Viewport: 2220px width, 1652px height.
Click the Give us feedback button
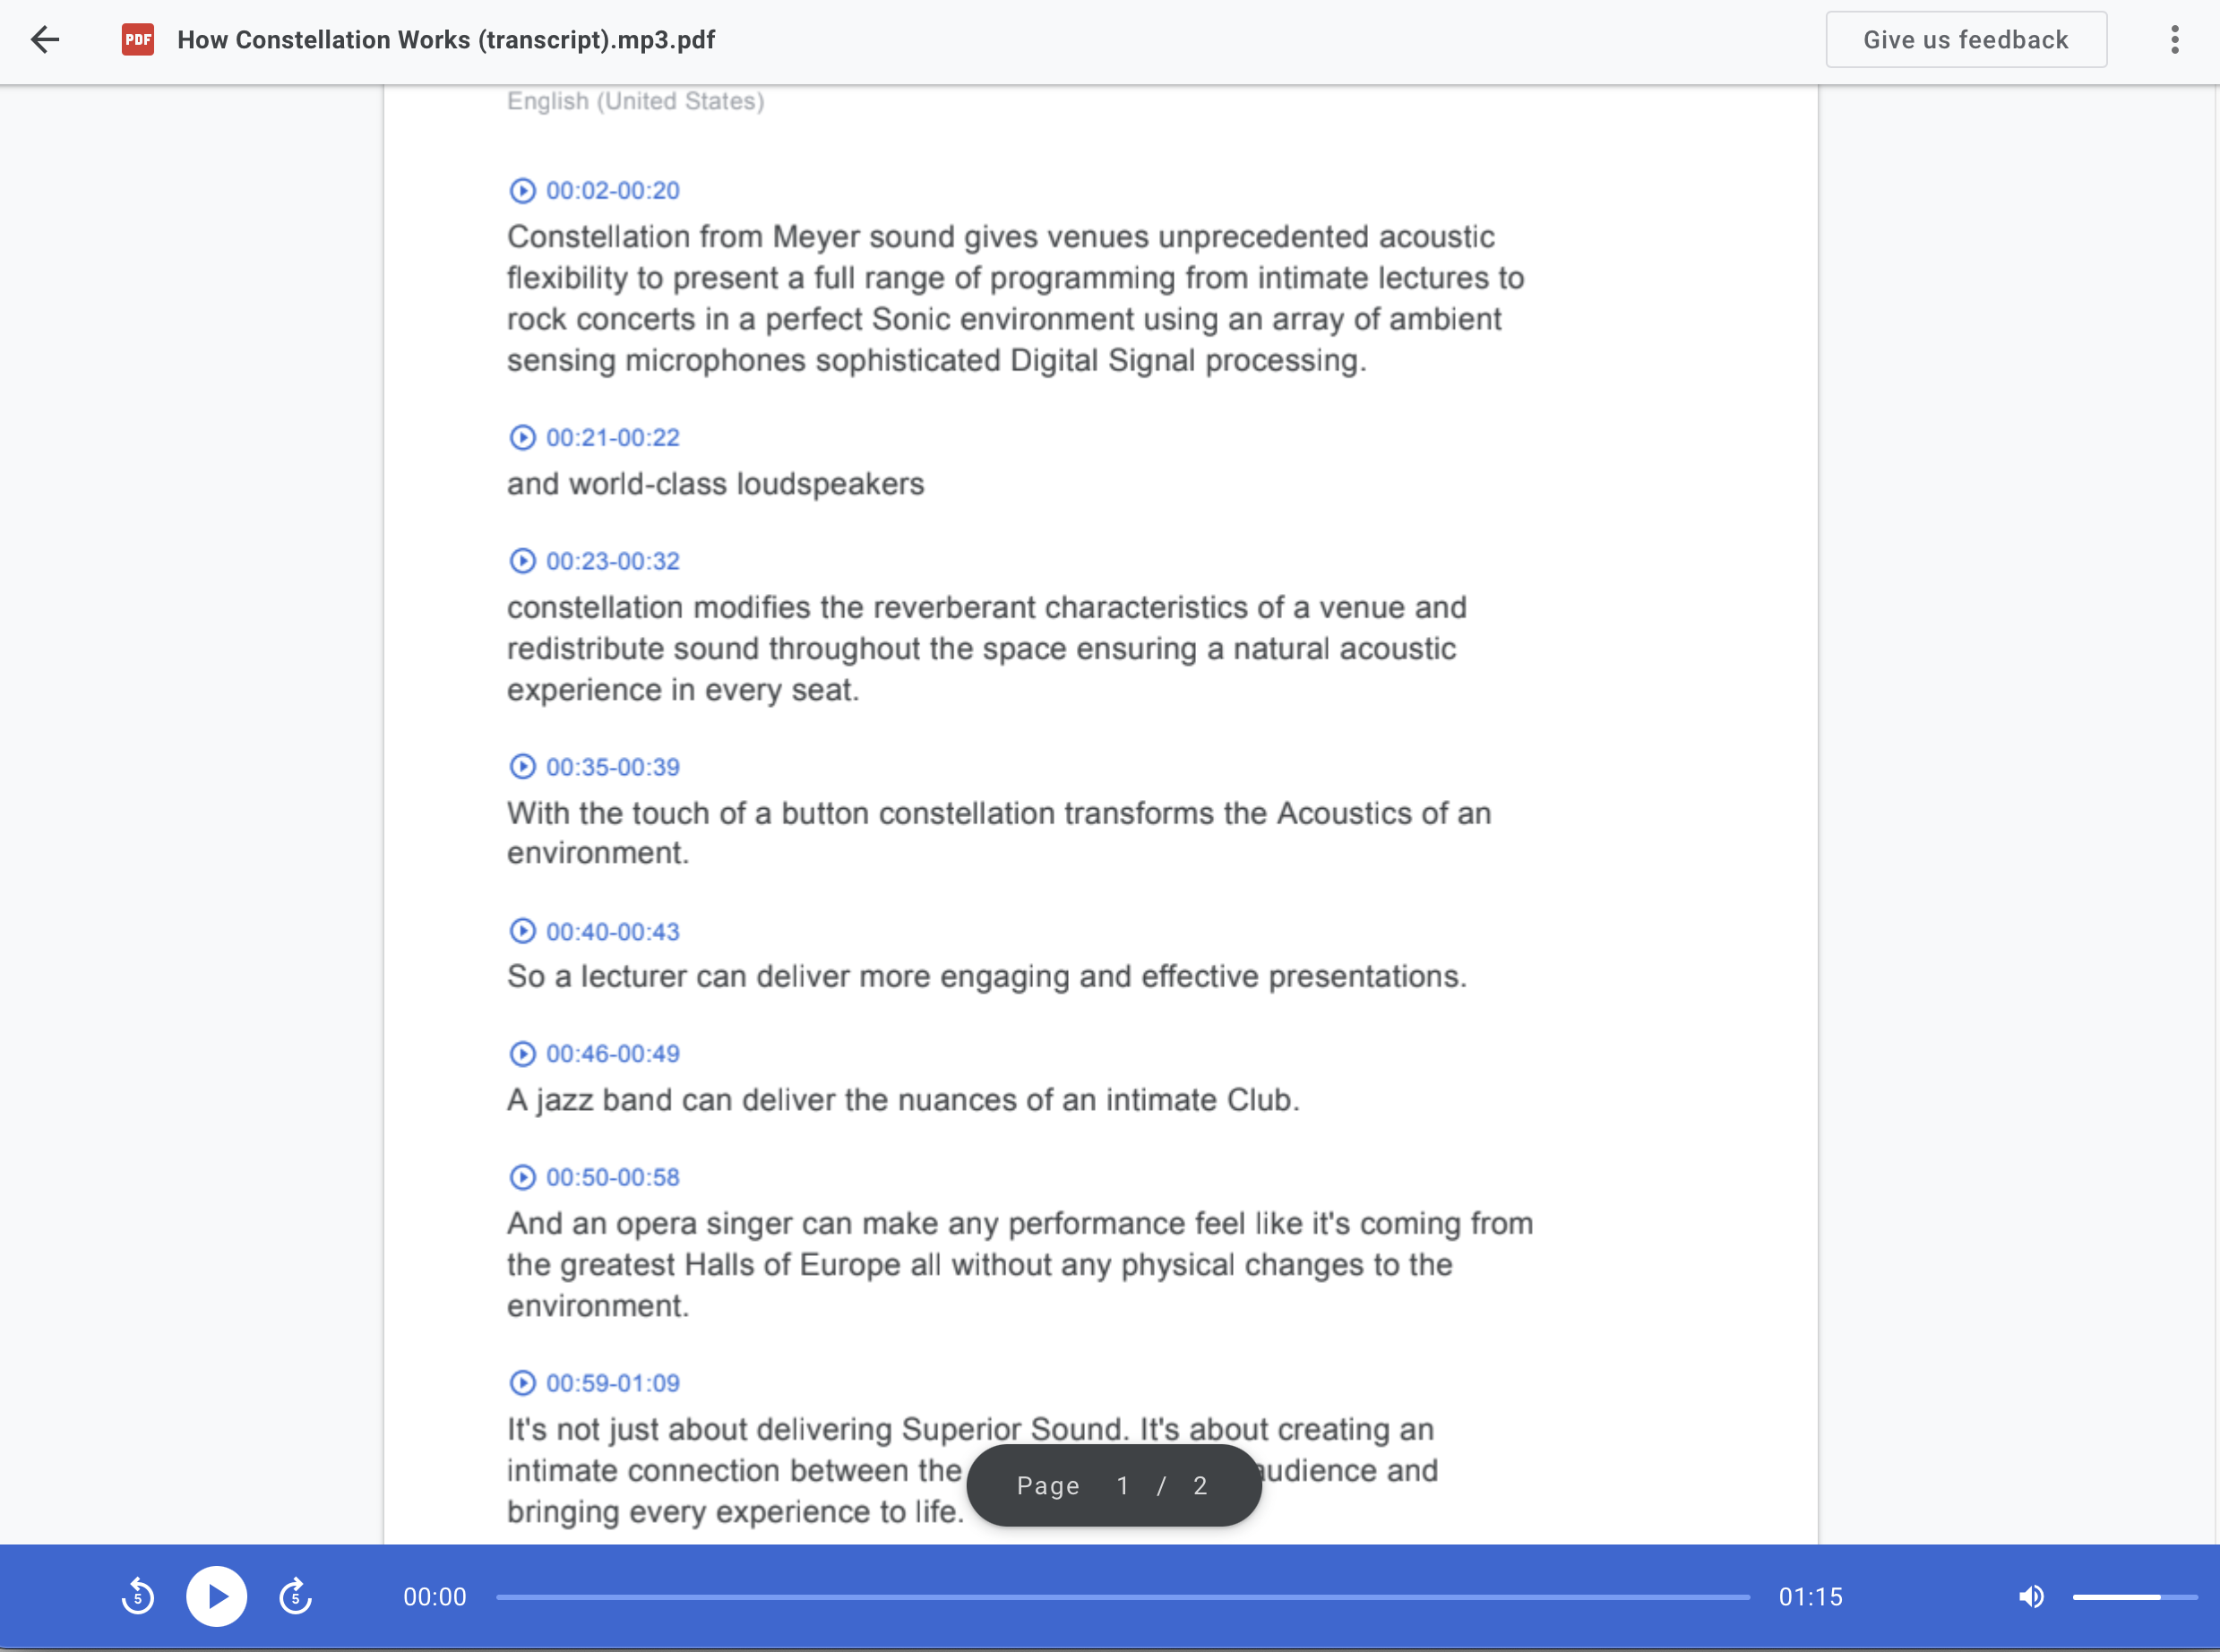click(x=1965, y=40)
